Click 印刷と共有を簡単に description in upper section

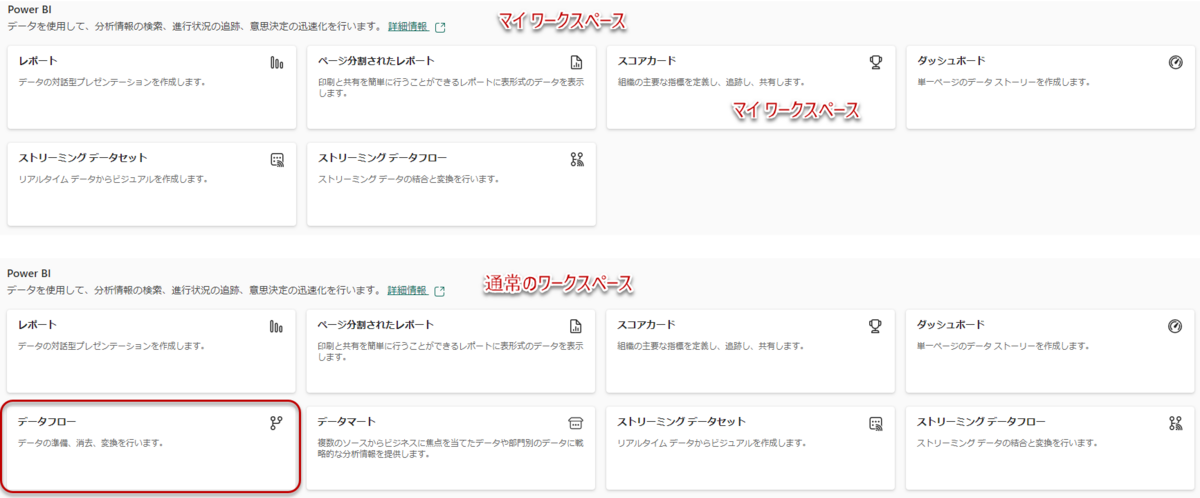(x=450, y=87)
